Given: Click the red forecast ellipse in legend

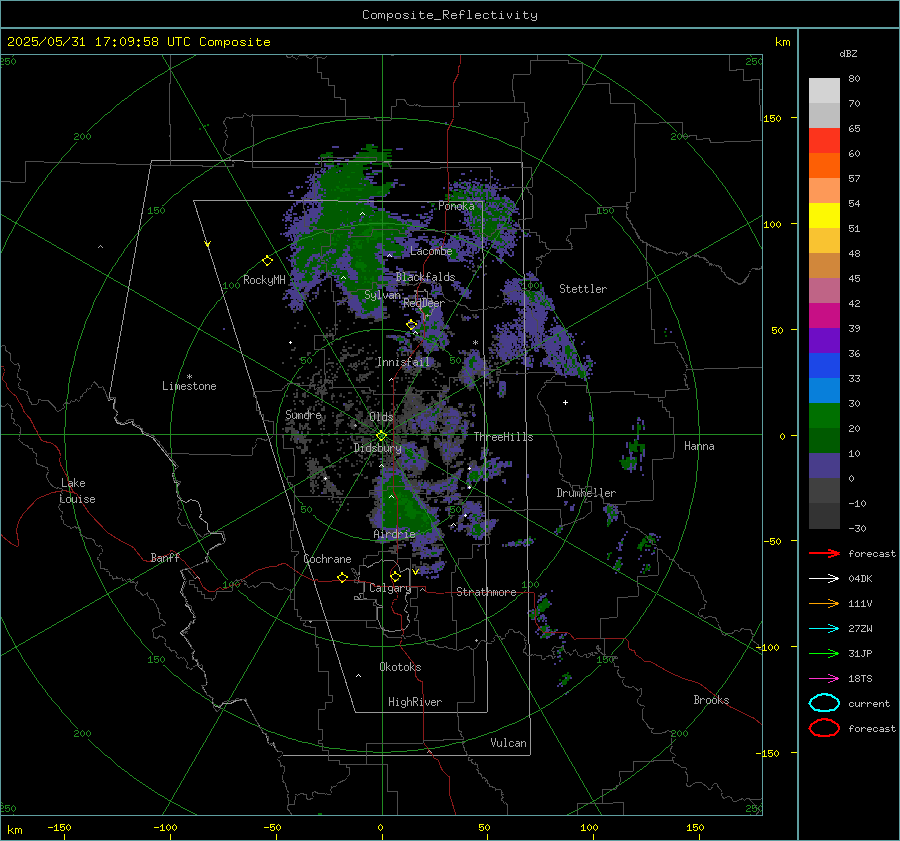Looking at the screenshot, I should pos(824,728).
